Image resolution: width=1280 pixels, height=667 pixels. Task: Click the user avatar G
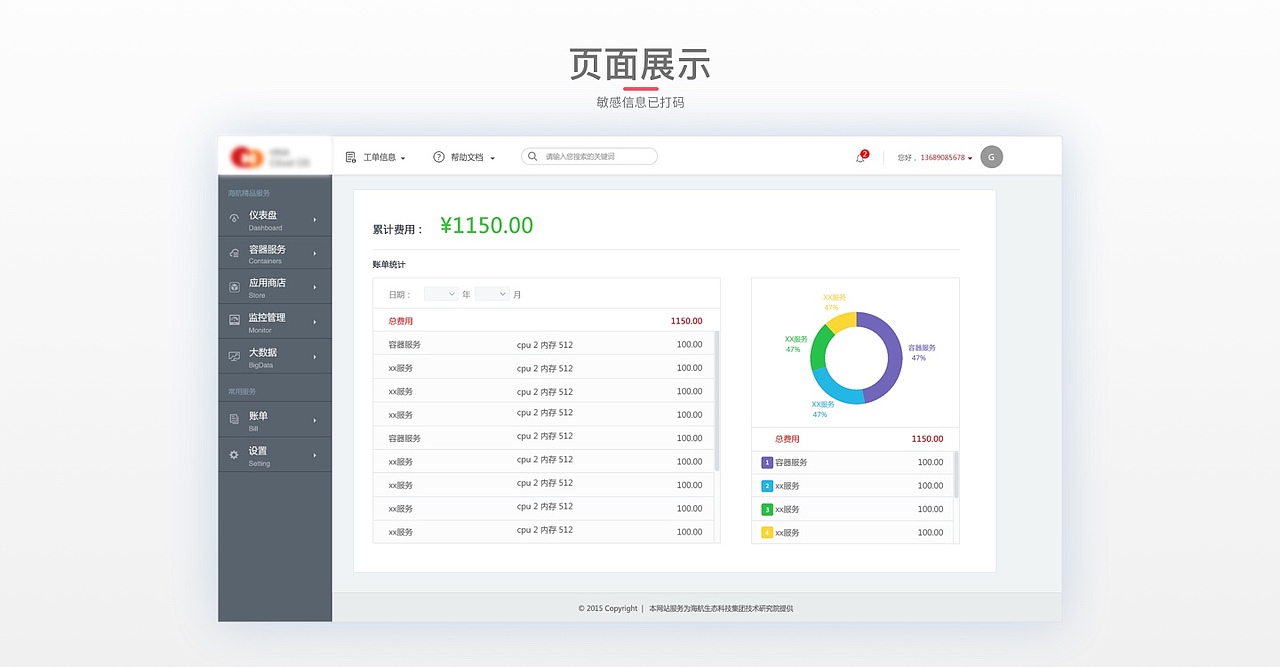click(x=991, y=157)
